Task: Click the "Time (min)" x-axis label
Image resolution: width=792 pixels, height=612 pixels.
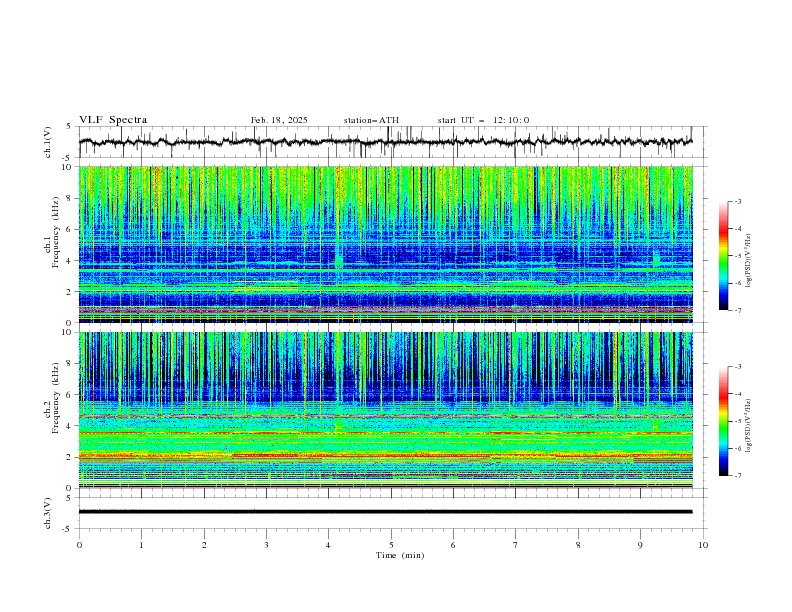Action: [x=400, y=555]
